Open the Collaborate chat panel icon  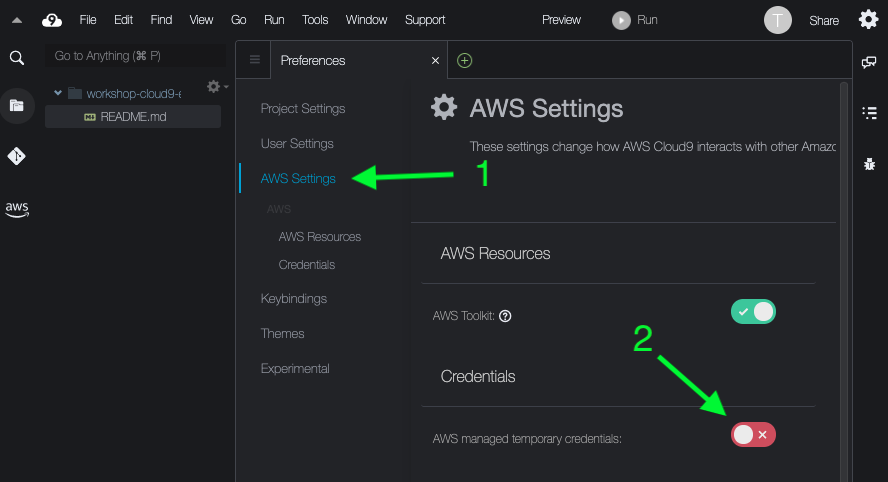[x=869, y=62]
